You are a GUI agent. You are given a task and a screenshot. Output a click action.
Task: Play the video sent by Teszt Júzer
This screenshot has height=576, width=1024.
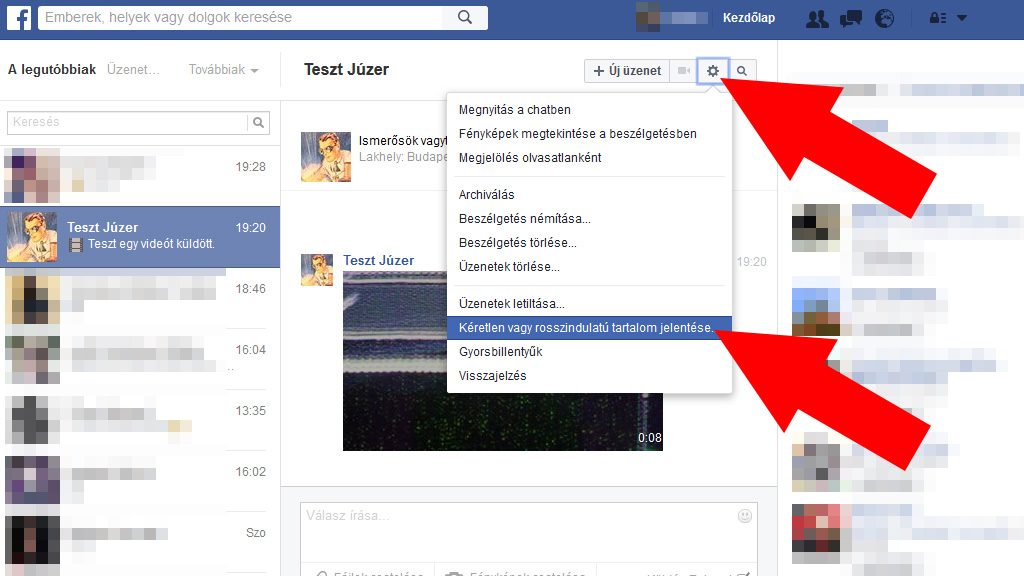(x=502, y=360)
